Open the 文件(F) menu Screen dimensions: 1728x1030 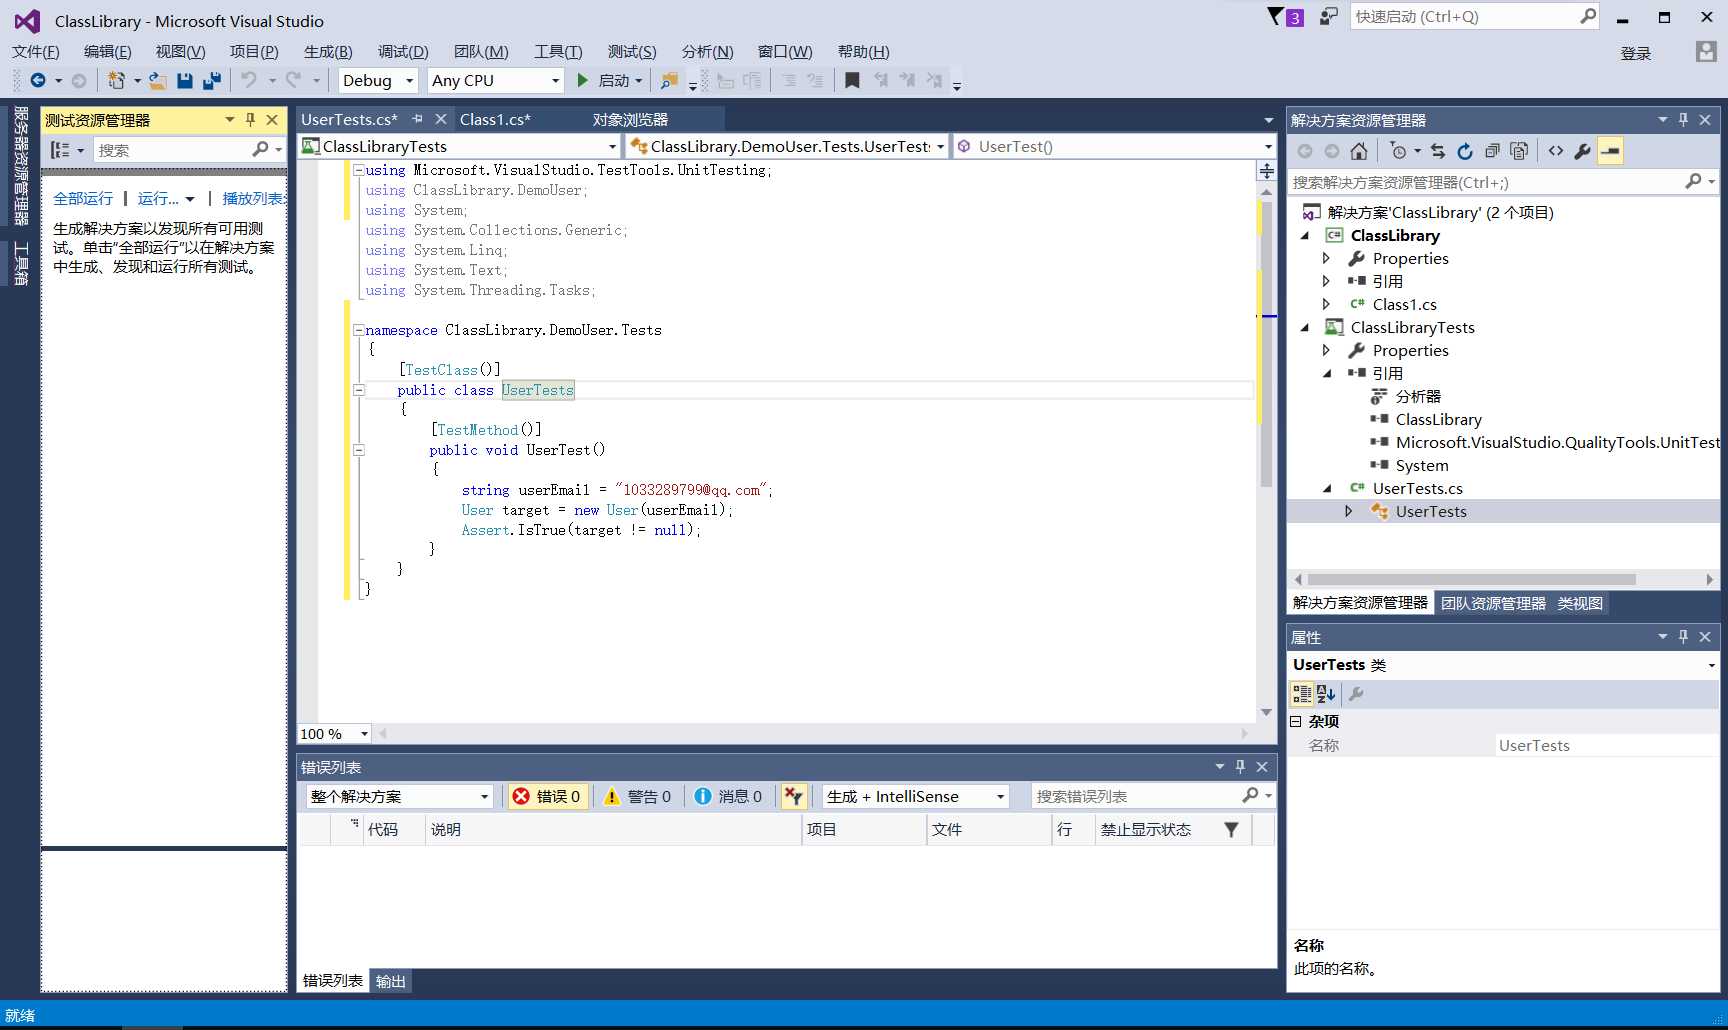pos(36,52)
